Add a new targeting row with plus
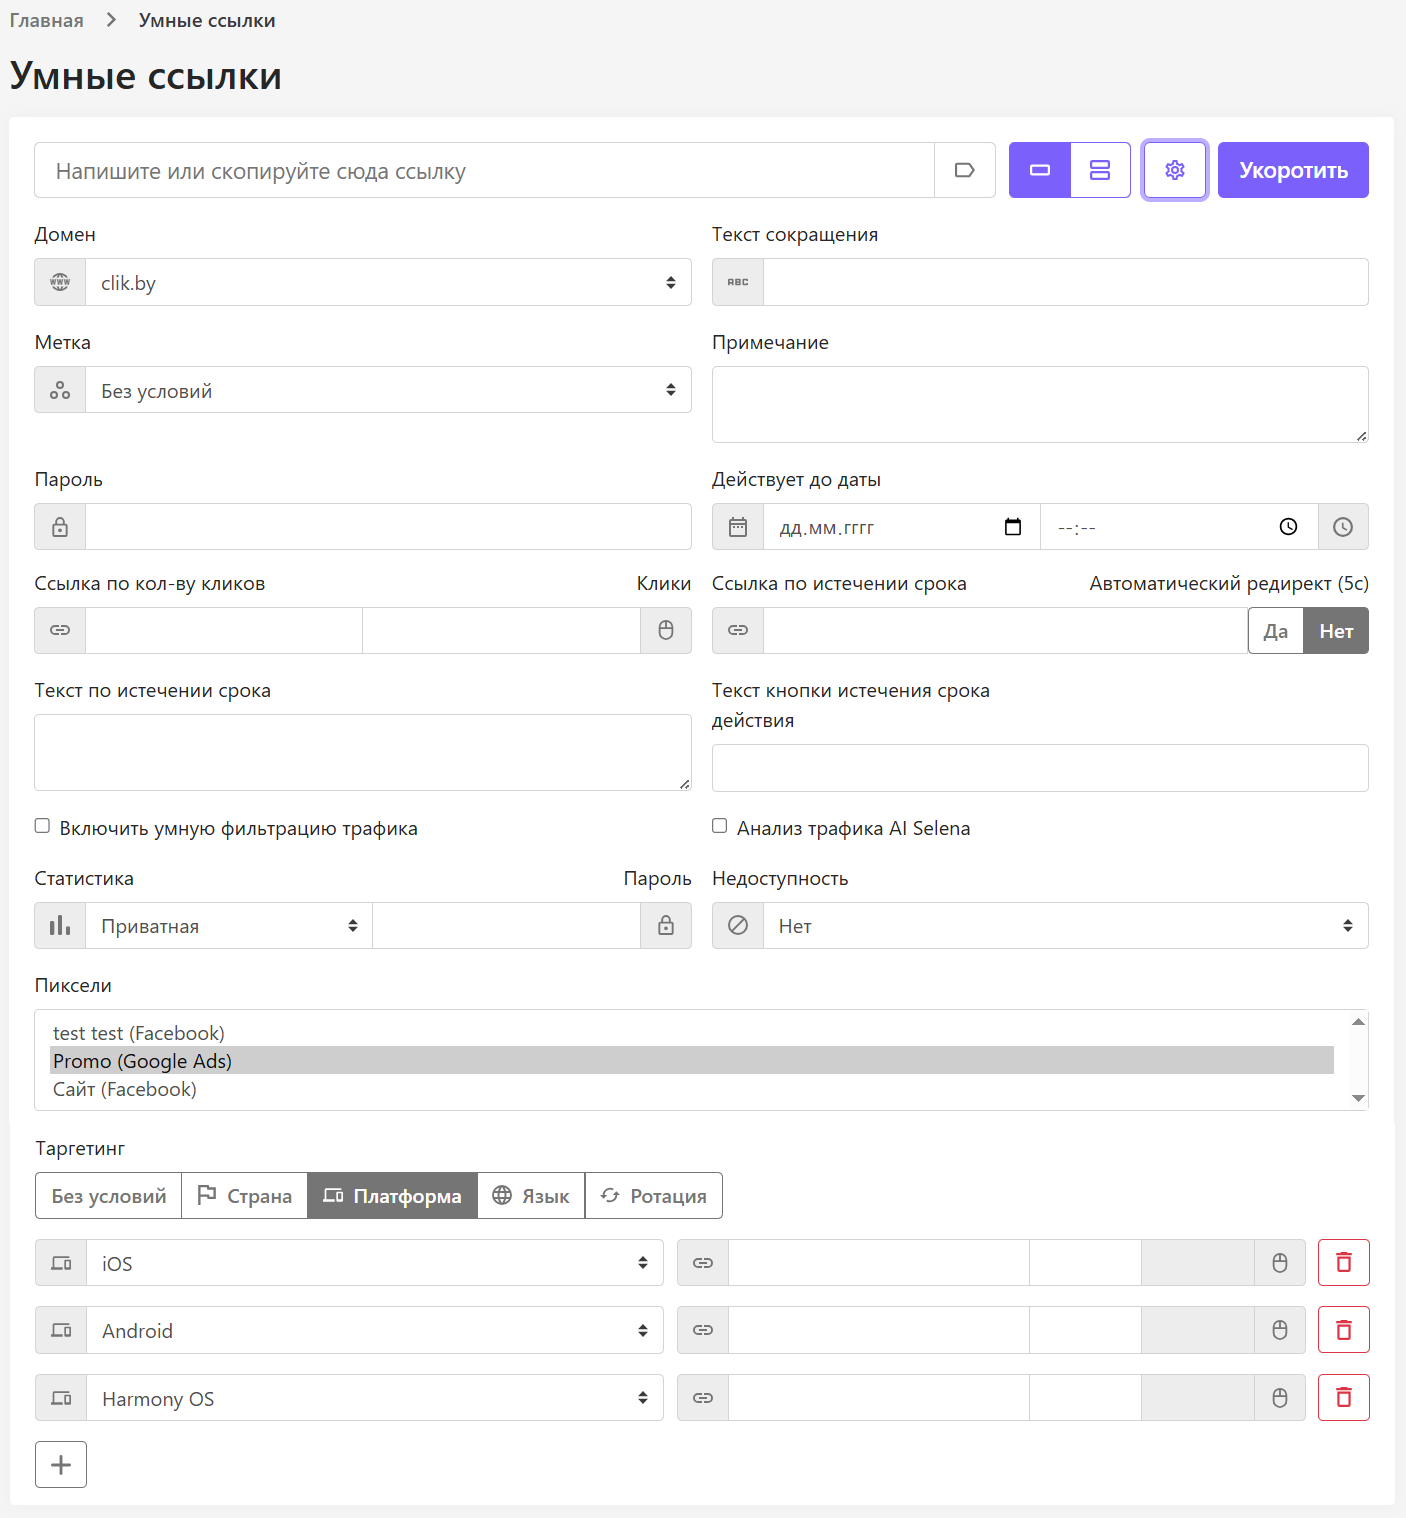Image resolution: width=1406 pixels, height=1518 pixels. (x=61, y=1465)
